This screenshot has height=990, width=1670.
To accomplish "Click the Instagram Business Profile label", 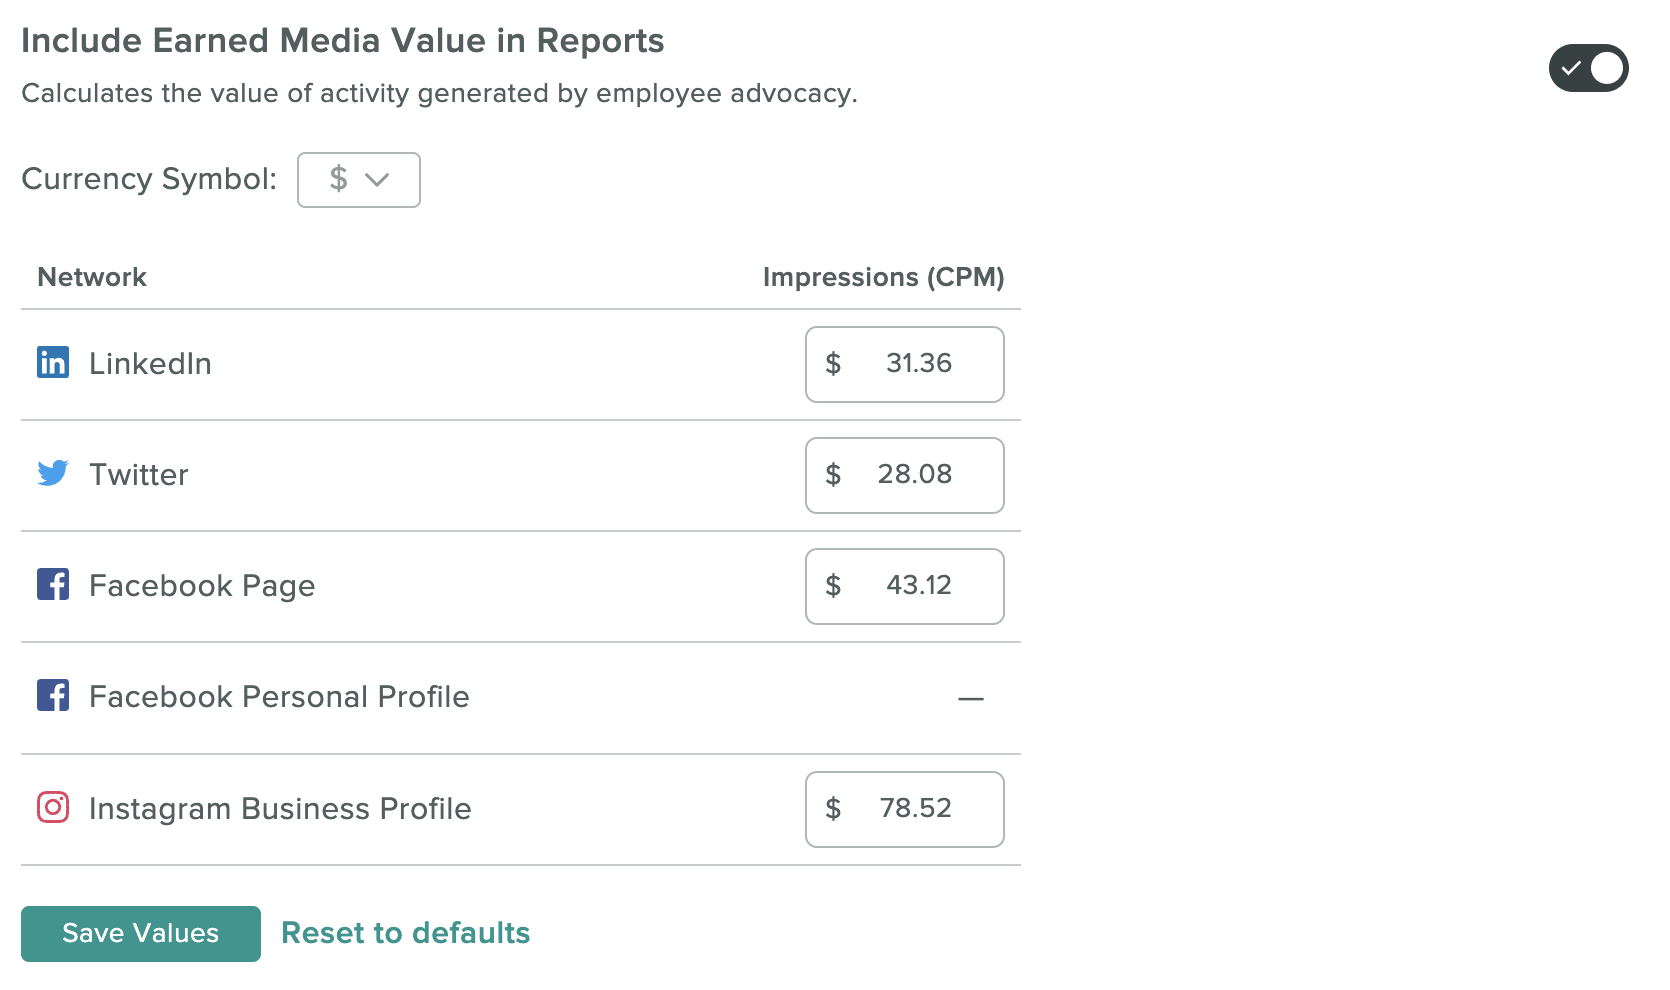I will pos(280,808).
